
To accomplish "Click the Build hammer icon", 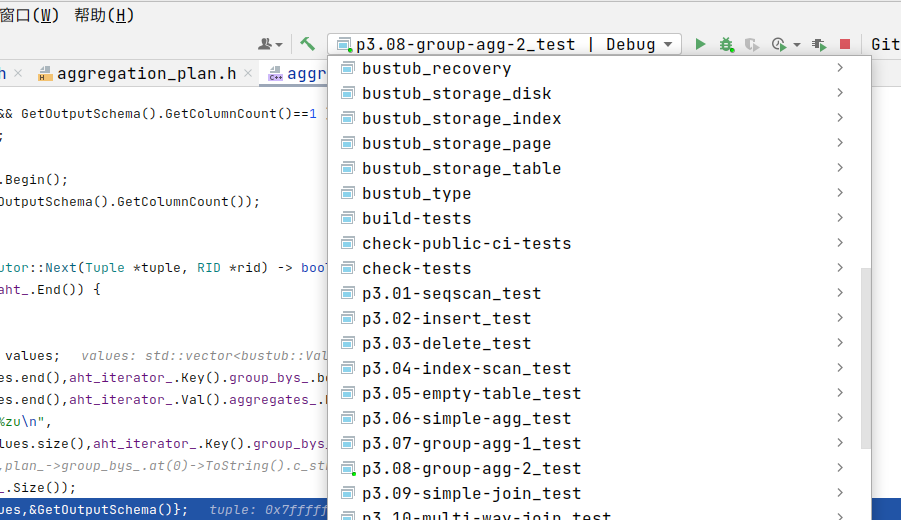I will pos(308,44).
